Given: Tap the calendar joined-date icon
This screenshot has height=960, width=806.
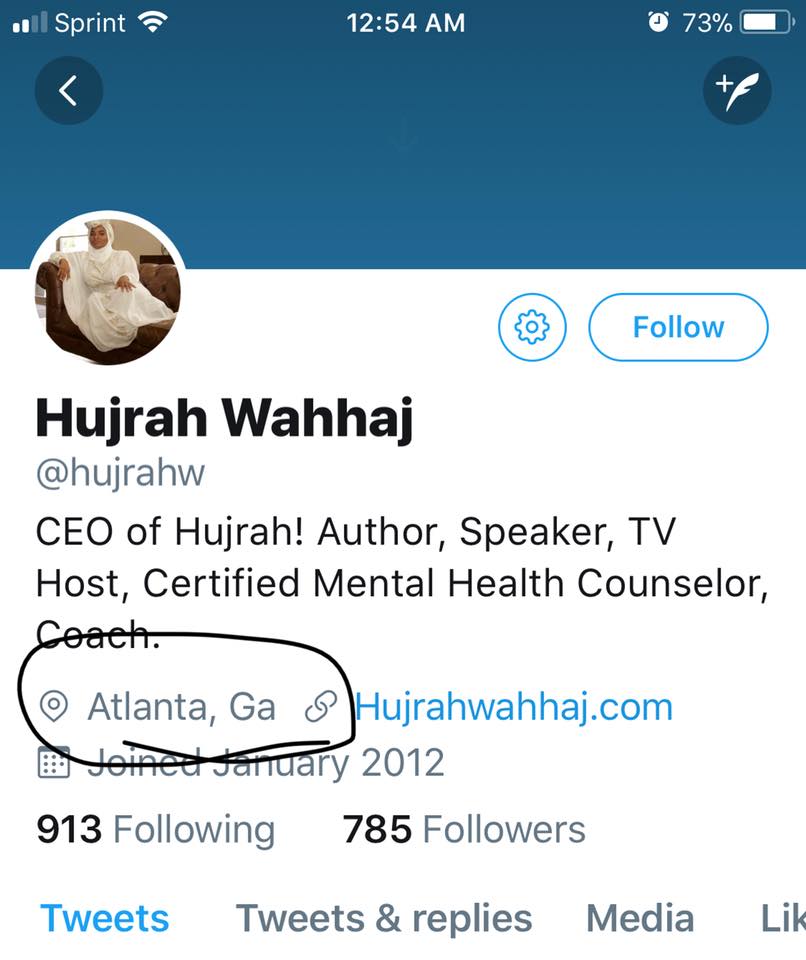Looking at the screenshot, I should click(53, 762).
